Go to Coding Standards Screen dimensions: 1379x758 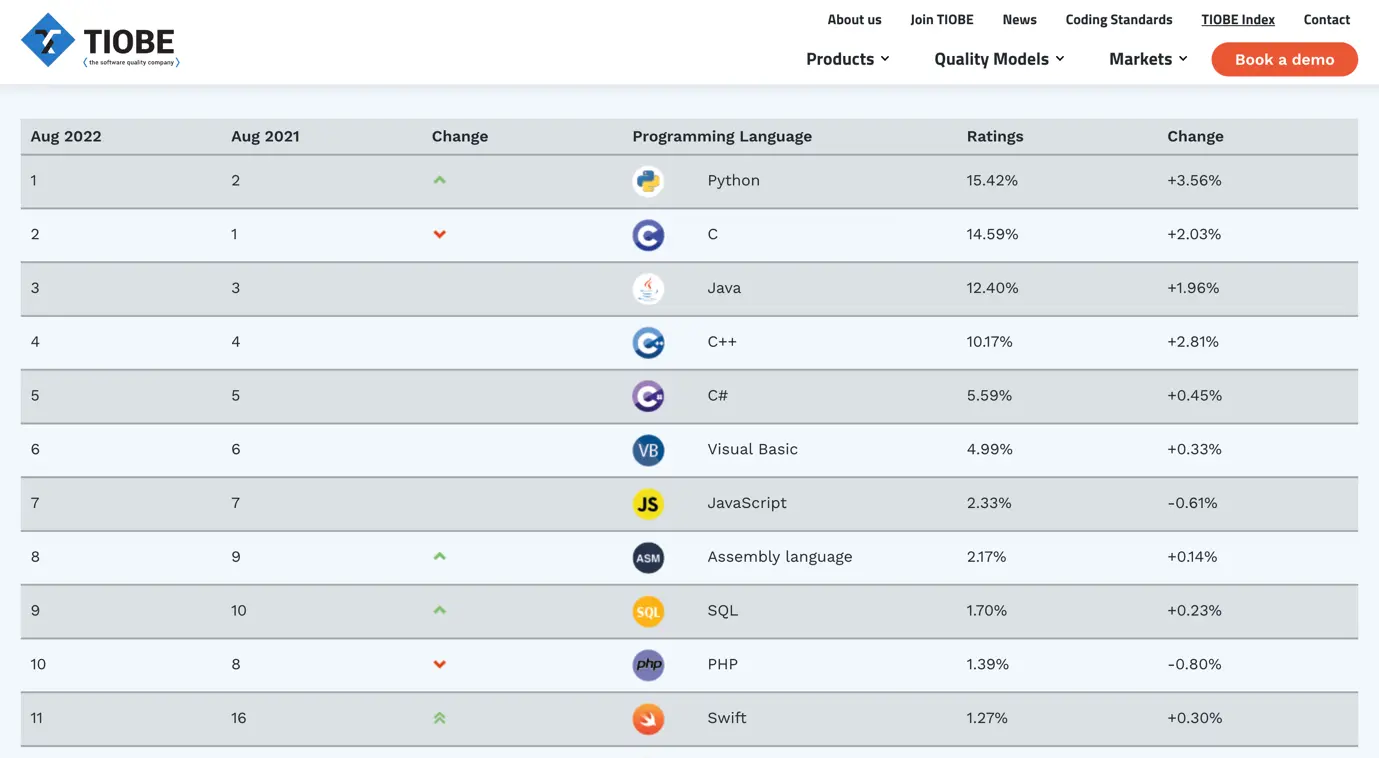pos(1118,19)
